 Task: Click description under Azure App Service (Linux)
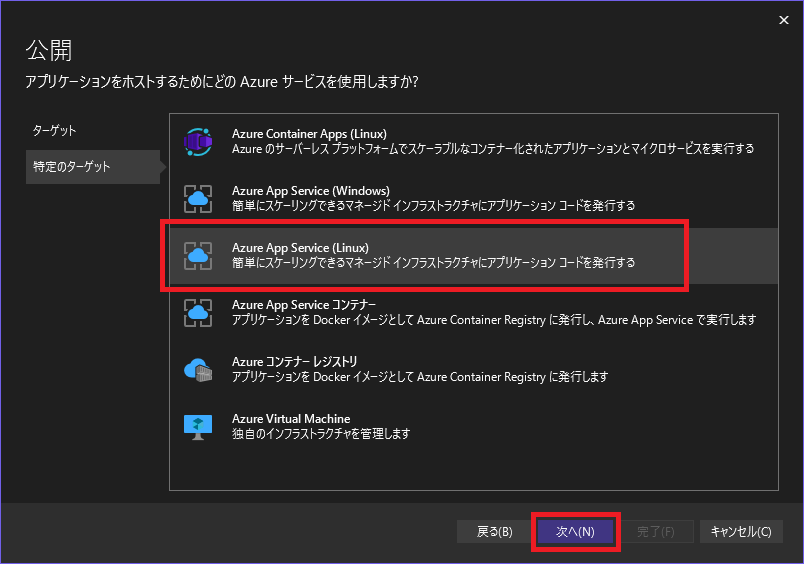433,263
